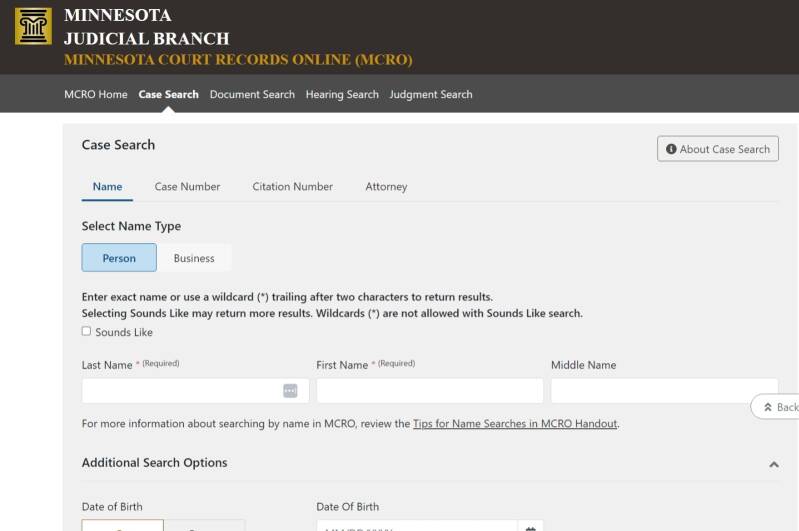The width and height of the screenshot is (799, 531).
Task: Click the Minnesota Judicial Branch pillar logo
Action: 33,26
